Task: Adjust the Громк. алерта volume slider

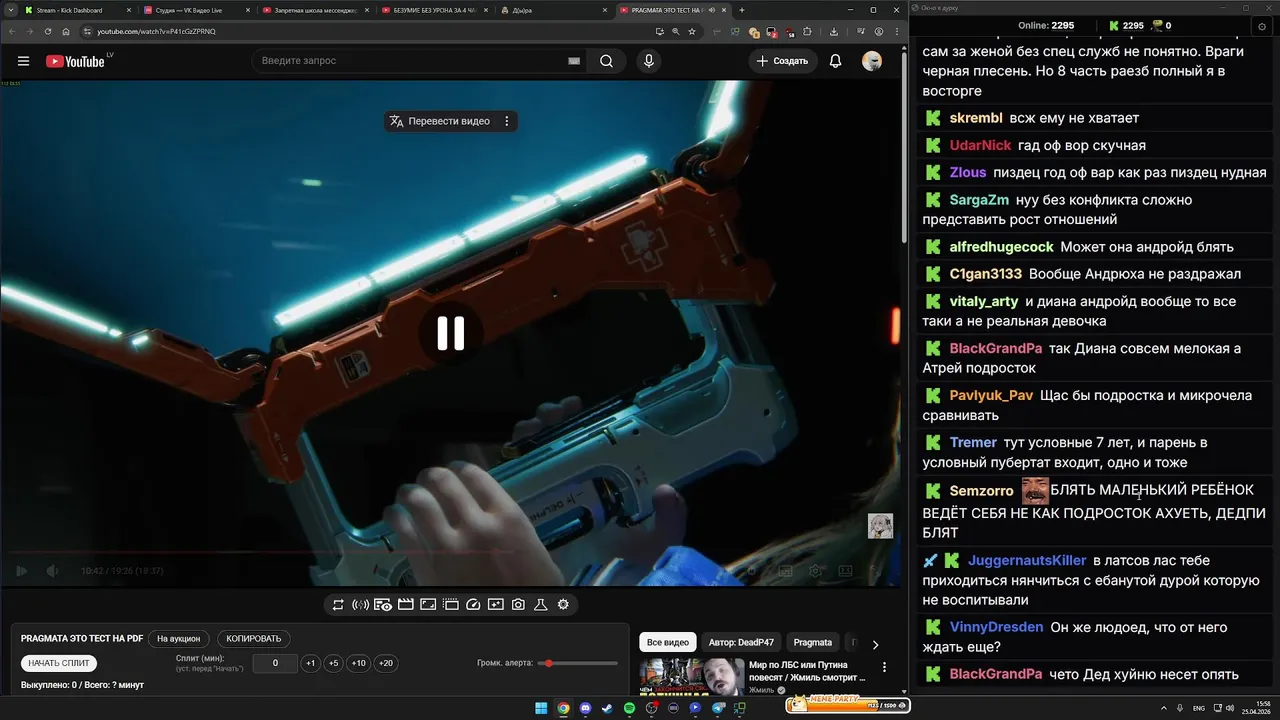Action: point(578,663)
